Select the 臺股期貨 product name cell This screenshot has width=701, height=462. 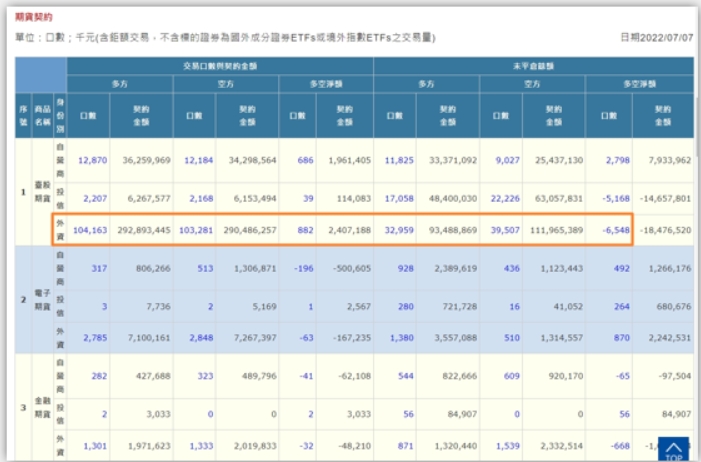(x=42, y=192)
